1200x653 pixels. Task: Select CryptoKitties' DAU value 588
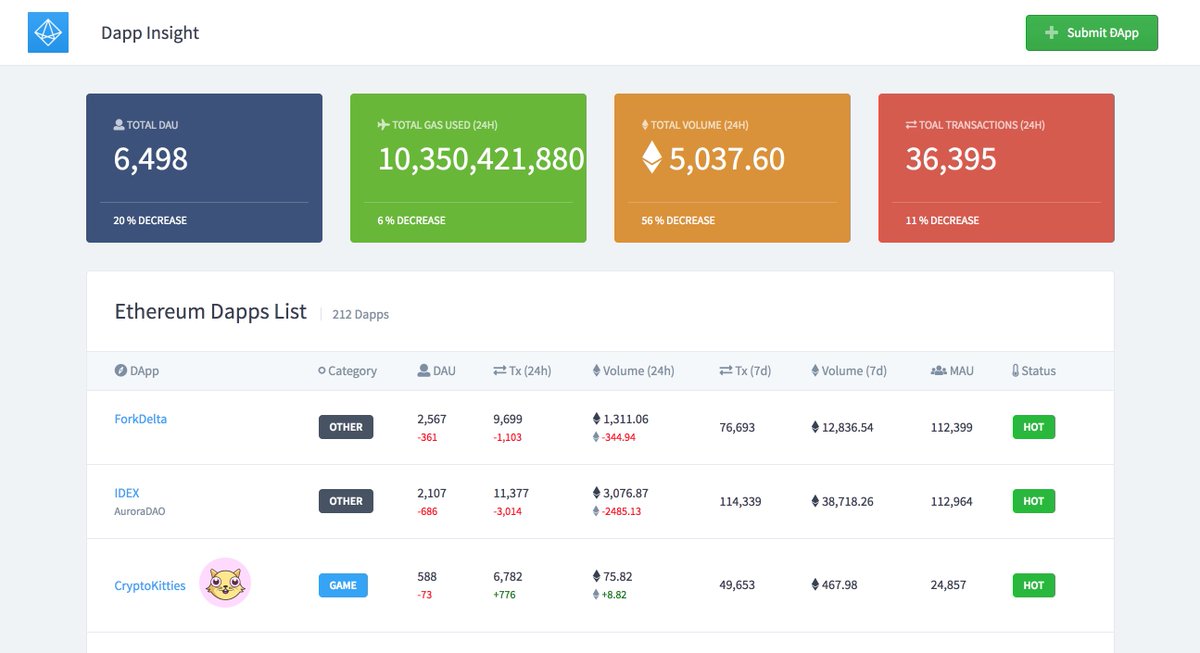tap(427, 577)
